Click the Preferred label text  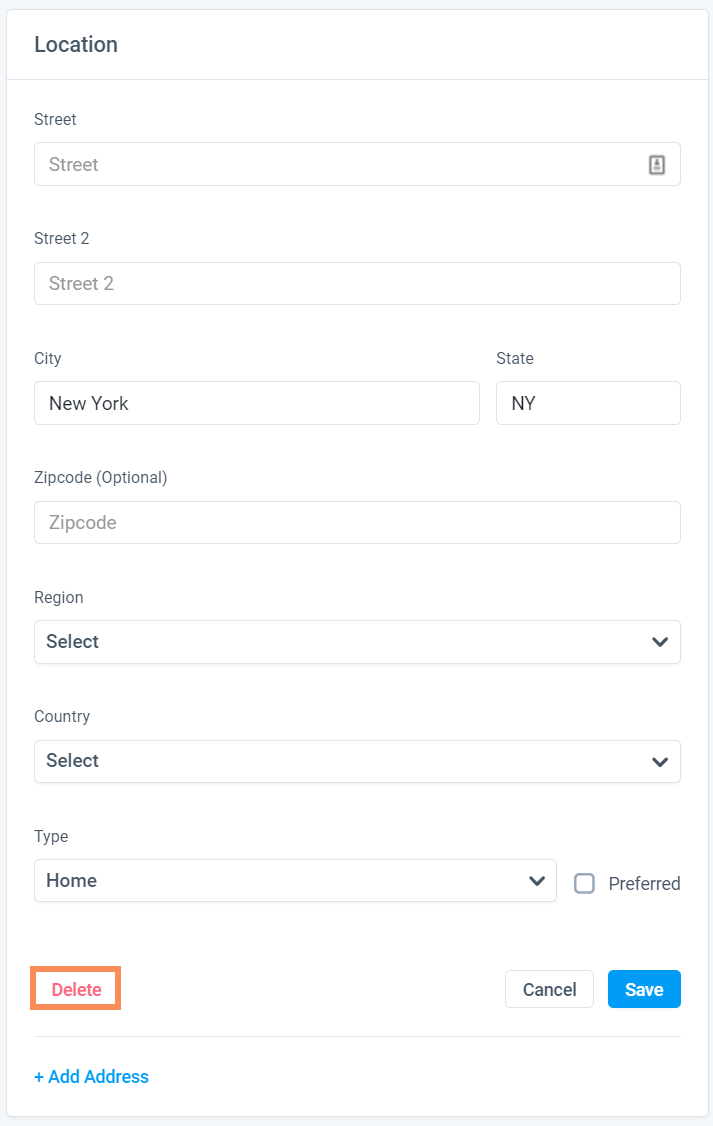(644, 883)
